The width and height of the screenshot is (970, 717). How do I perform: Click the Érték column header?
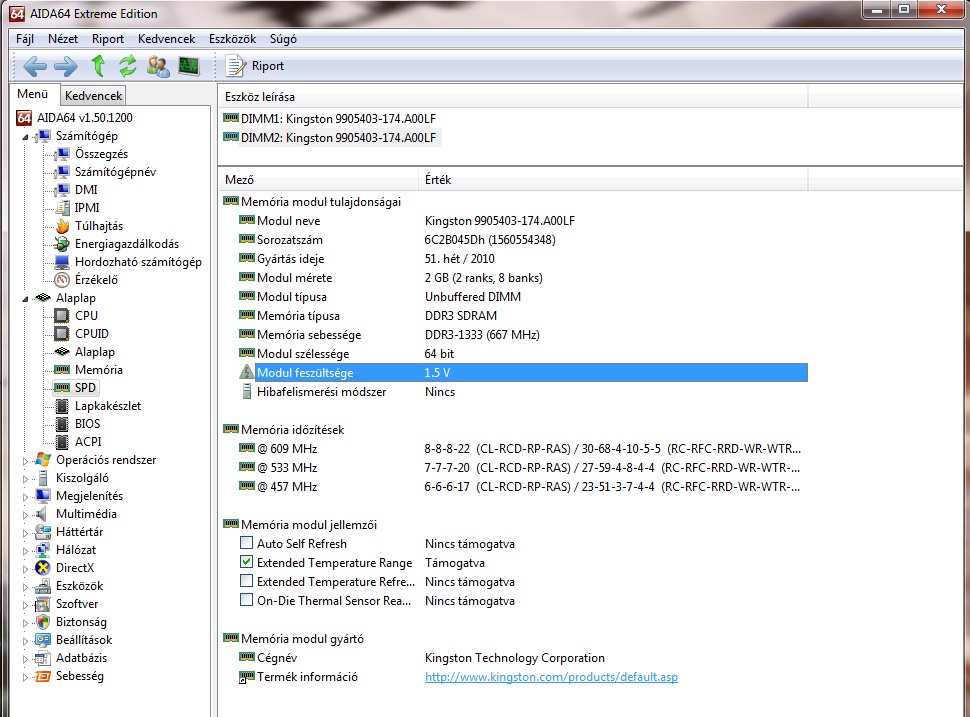click(x=614, y=179)
